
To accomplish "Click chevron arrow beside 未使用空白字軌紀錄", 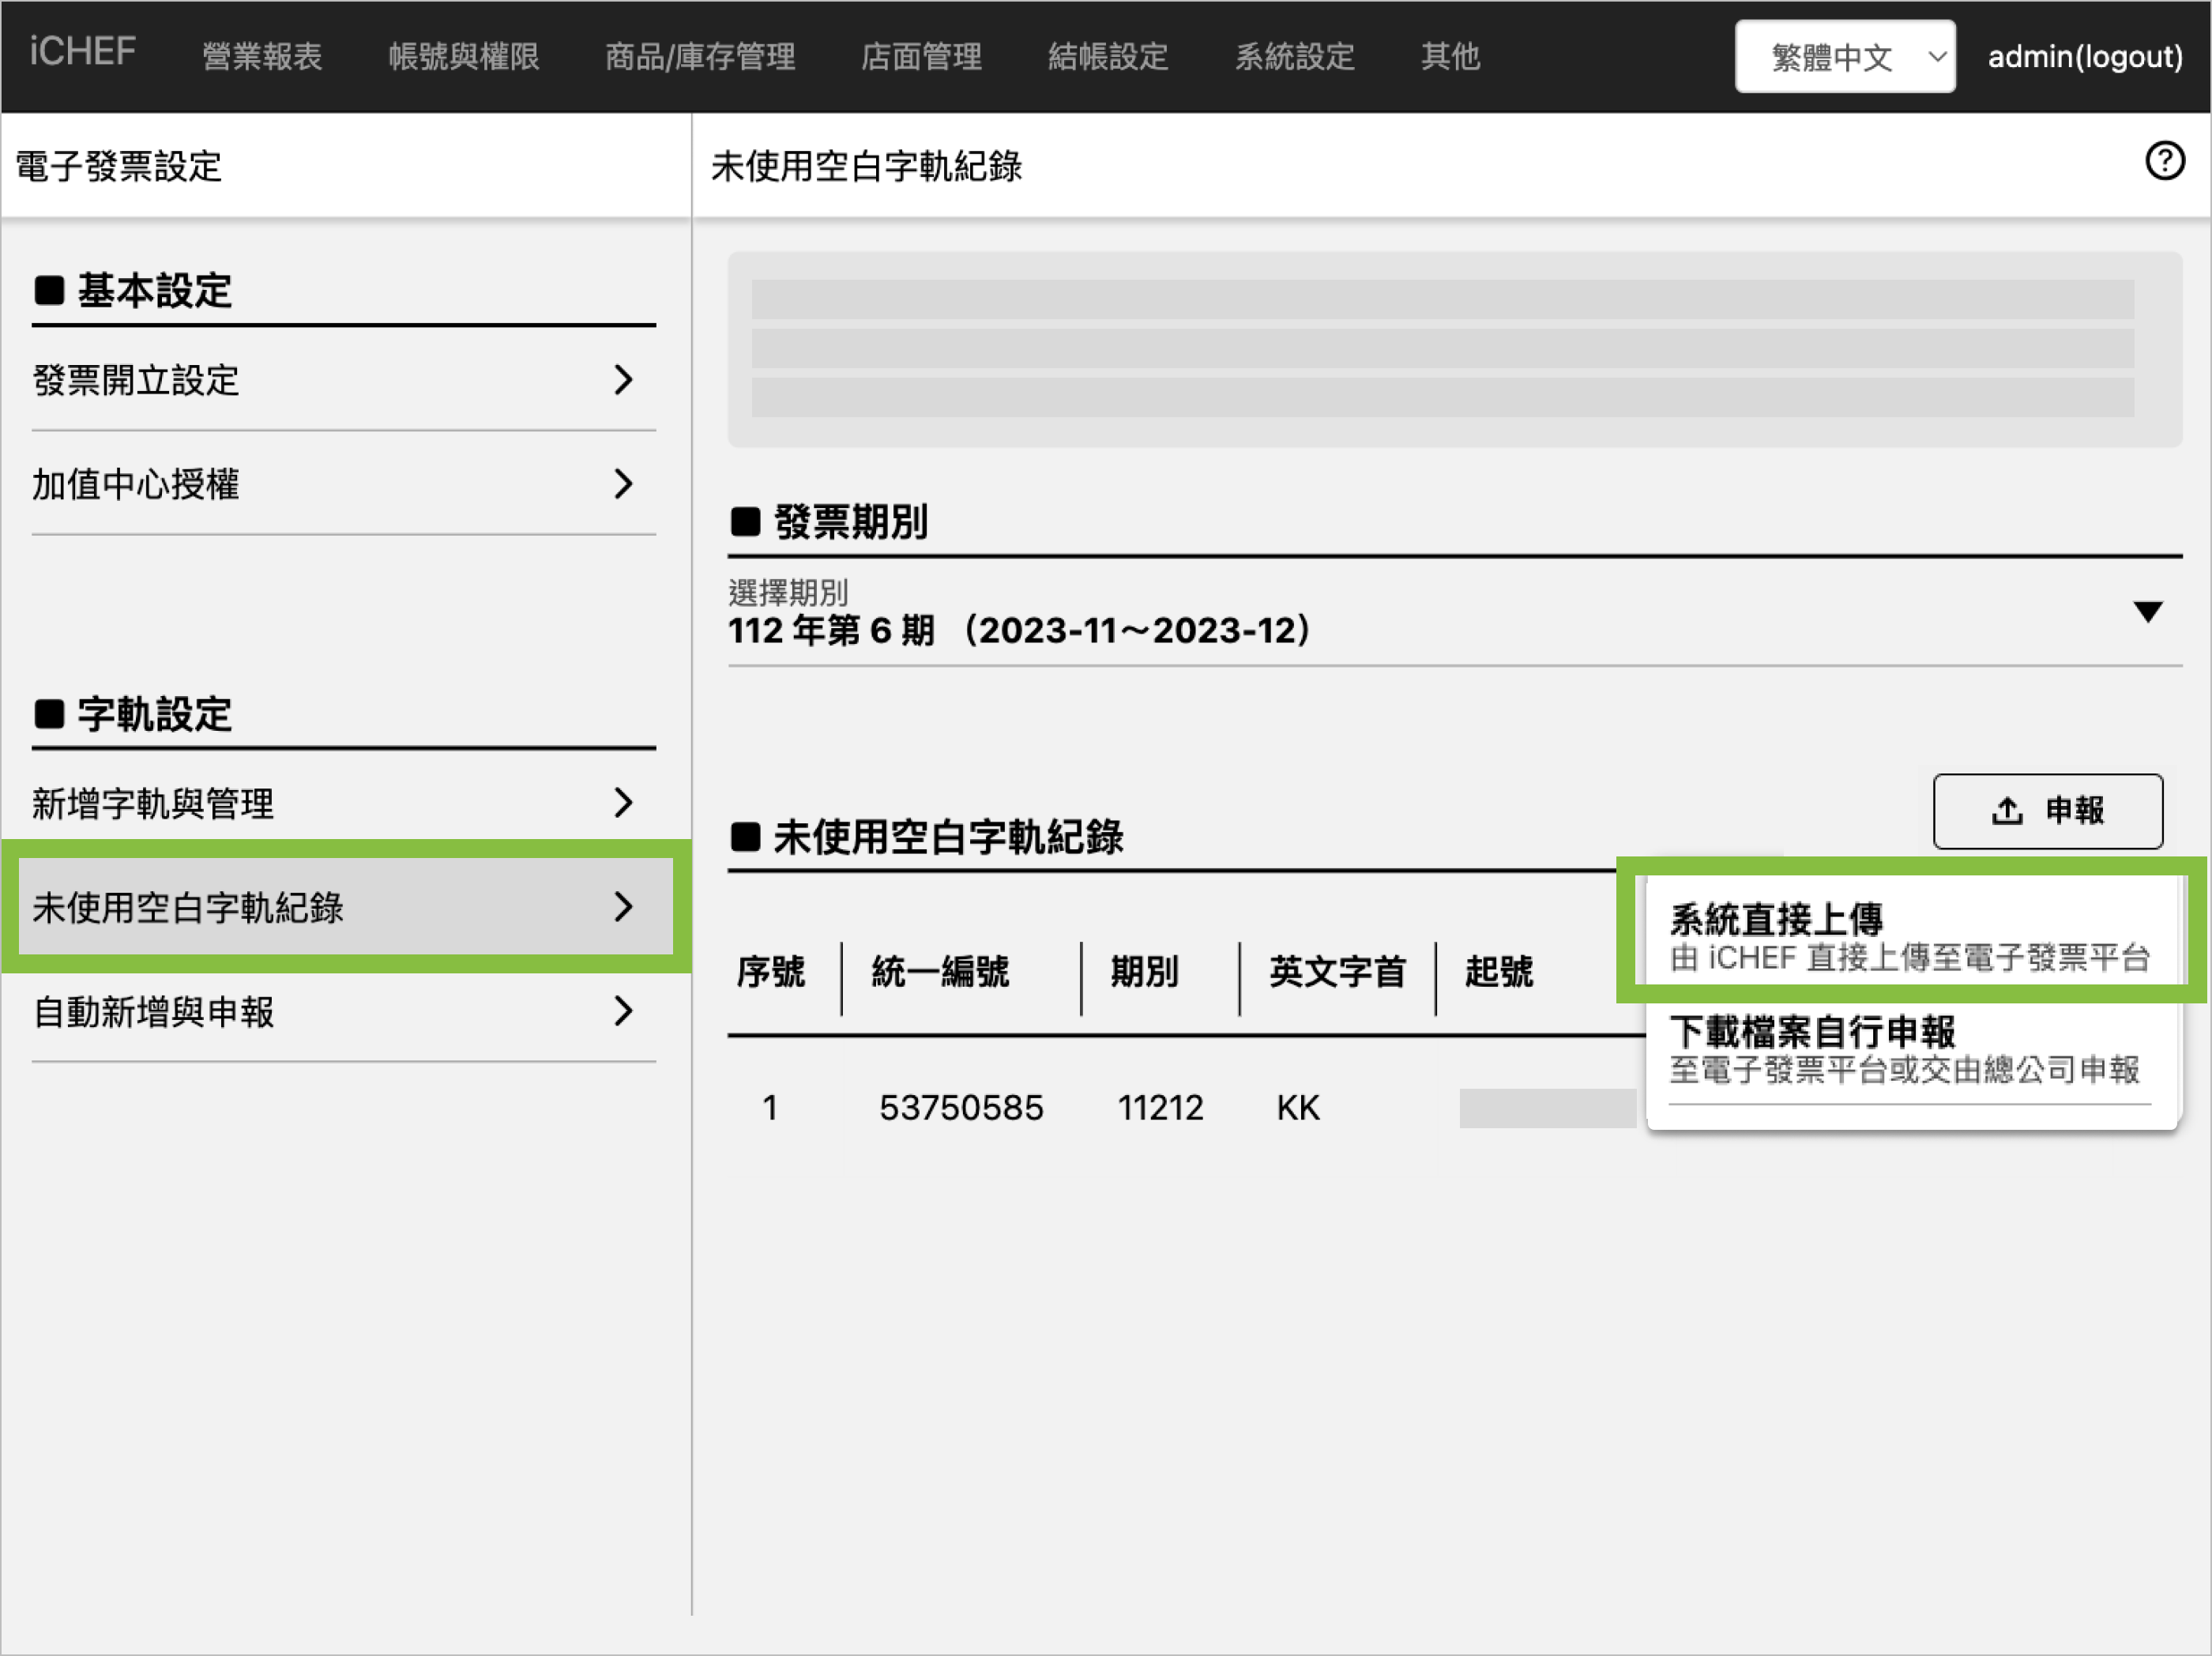I will tap(623, 908).
